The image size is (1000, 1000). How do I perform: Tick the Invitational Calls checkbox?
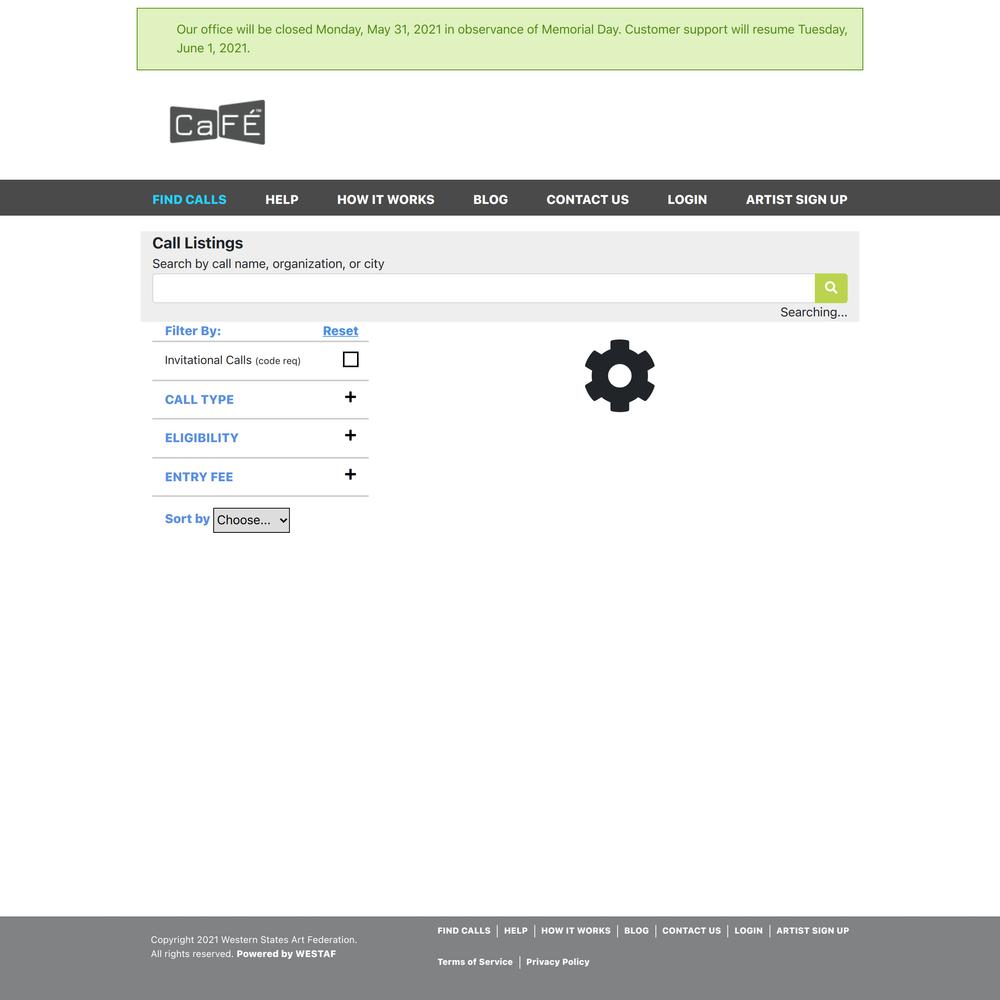(x=351, y=359)
